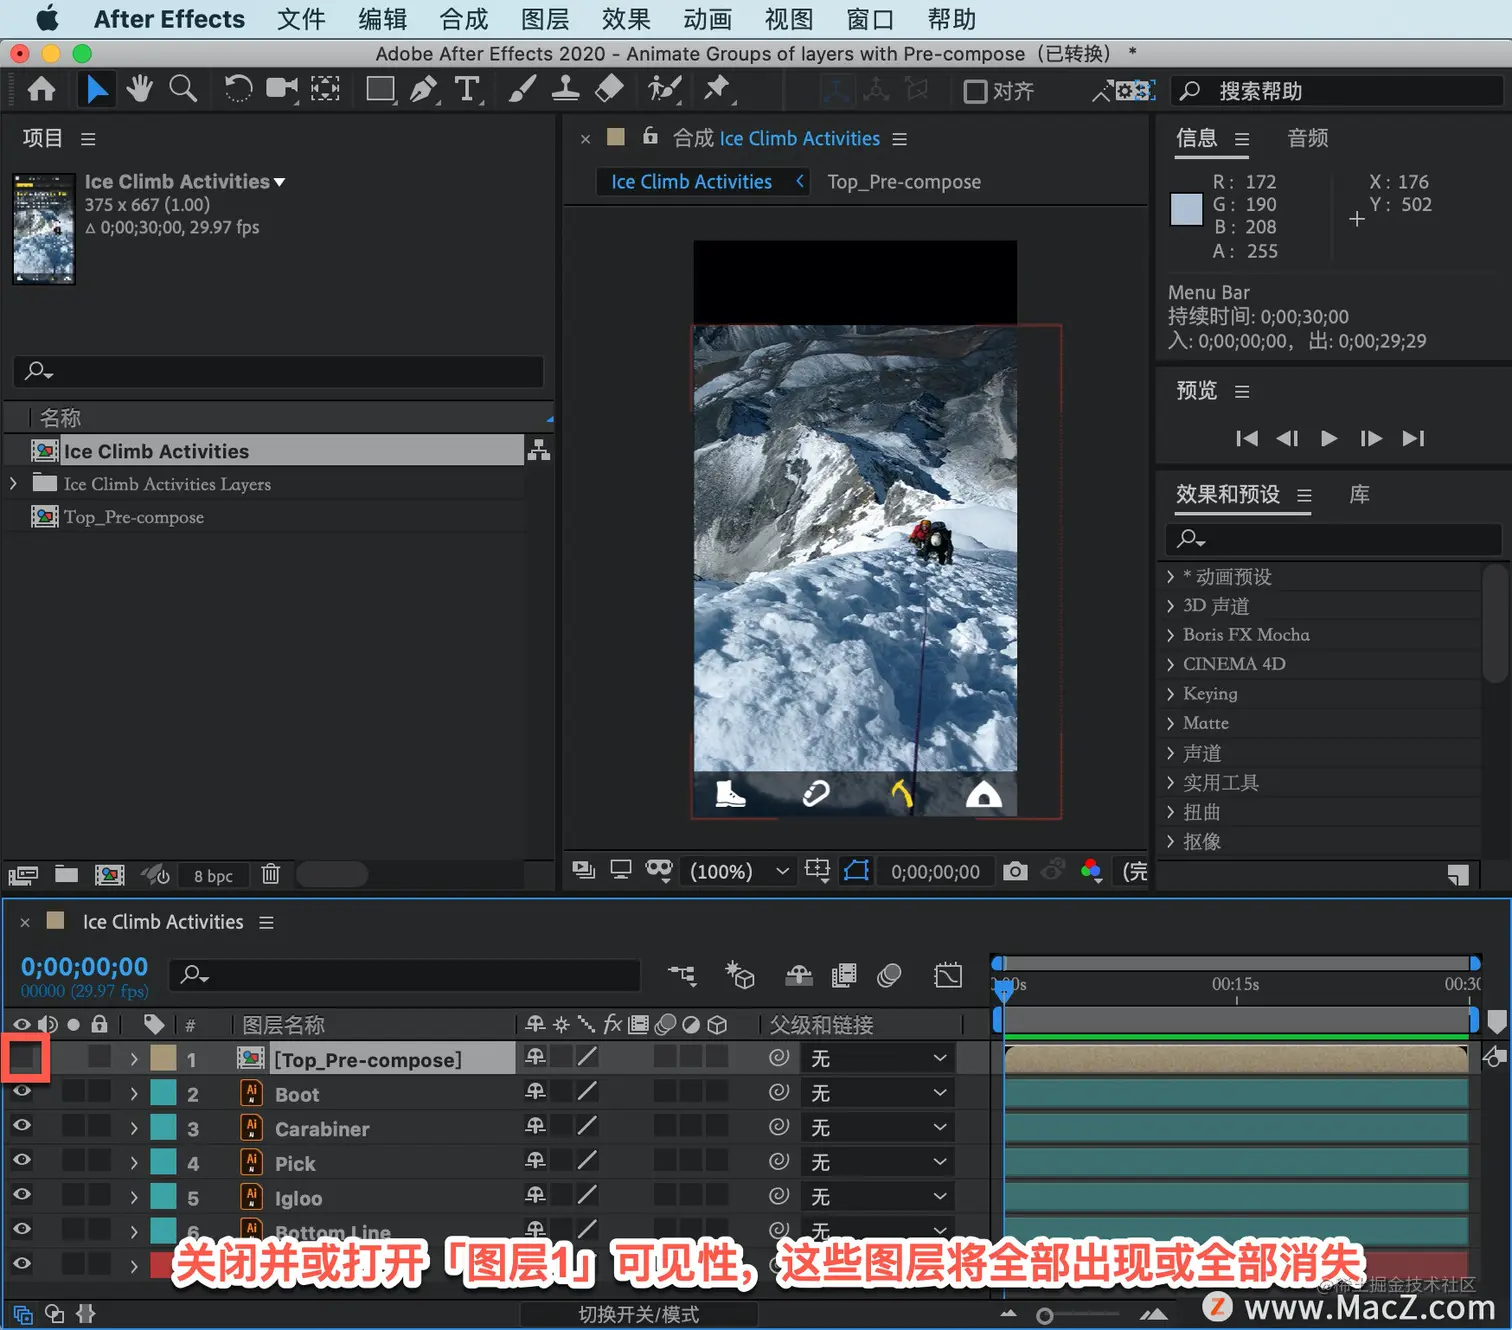This screenshot has width=1512, height=1330.
Task: Open the 100% magnification dropdown
Action: [740, 871]
